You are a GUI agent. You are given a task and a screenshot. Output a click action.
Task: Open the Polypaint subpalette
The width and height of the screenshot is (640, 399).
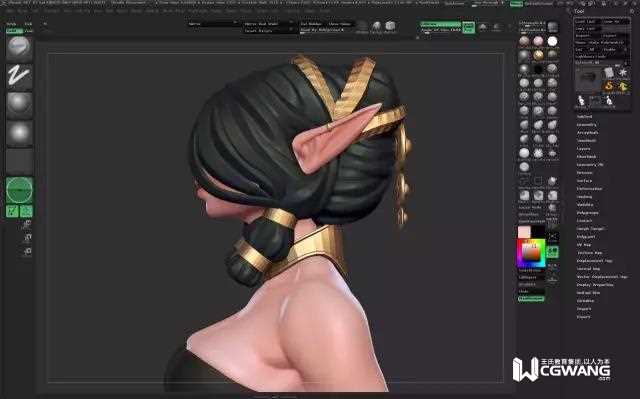click(x=586, y=237)
